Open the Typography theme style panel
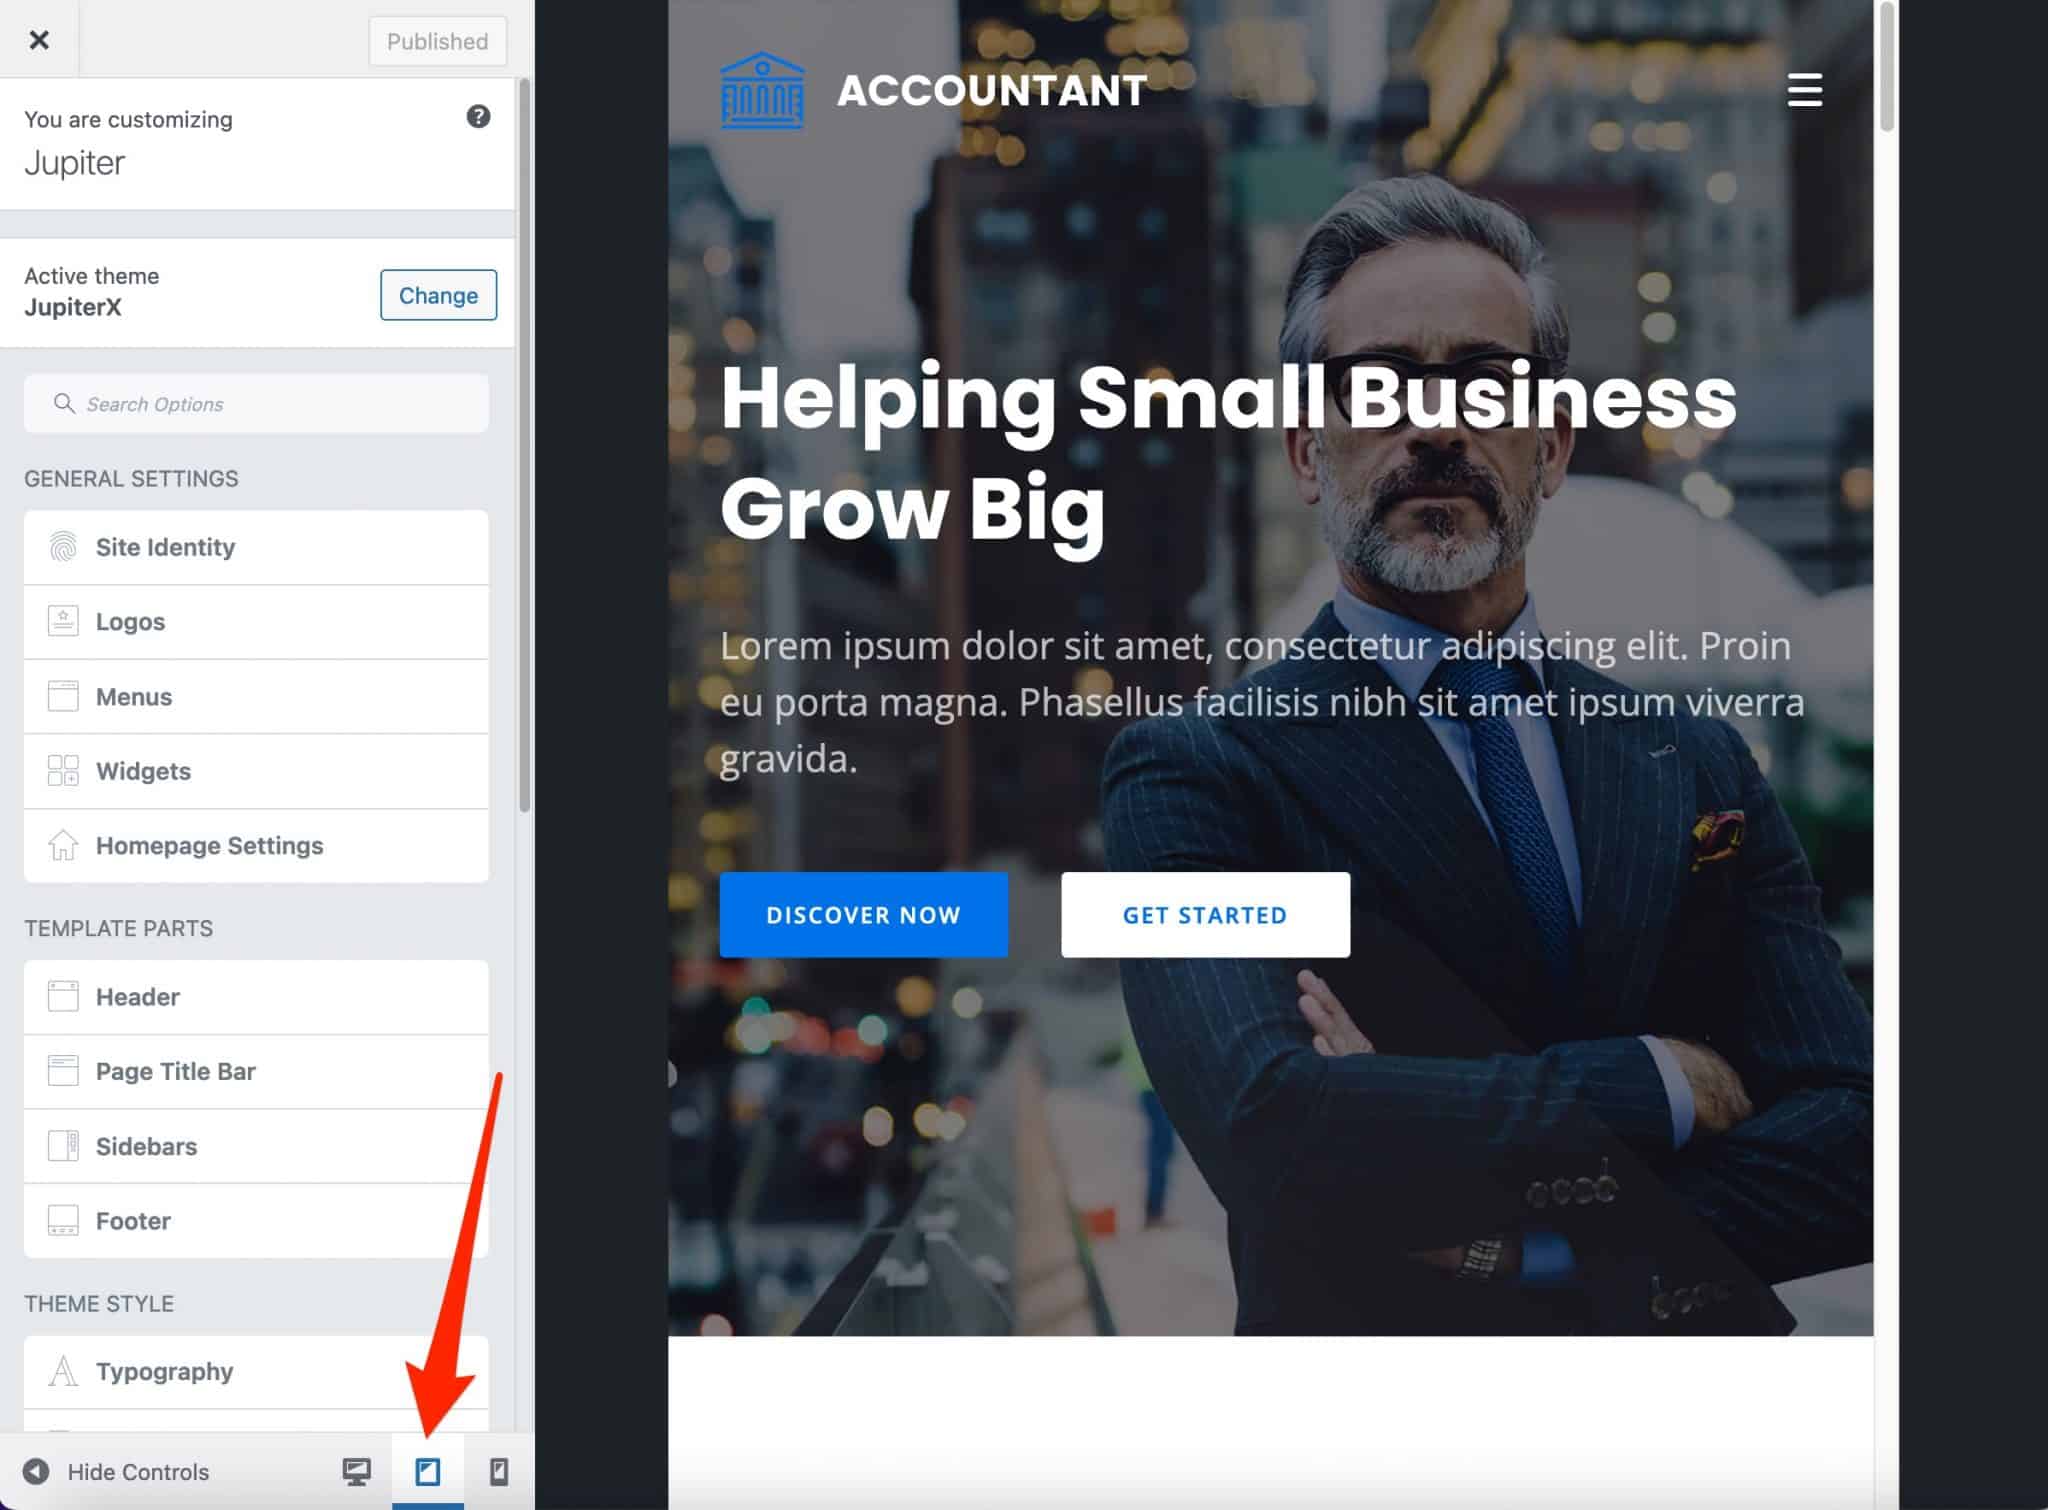This screenshot has height=1510, width=2048. [x=256, y=1372]
